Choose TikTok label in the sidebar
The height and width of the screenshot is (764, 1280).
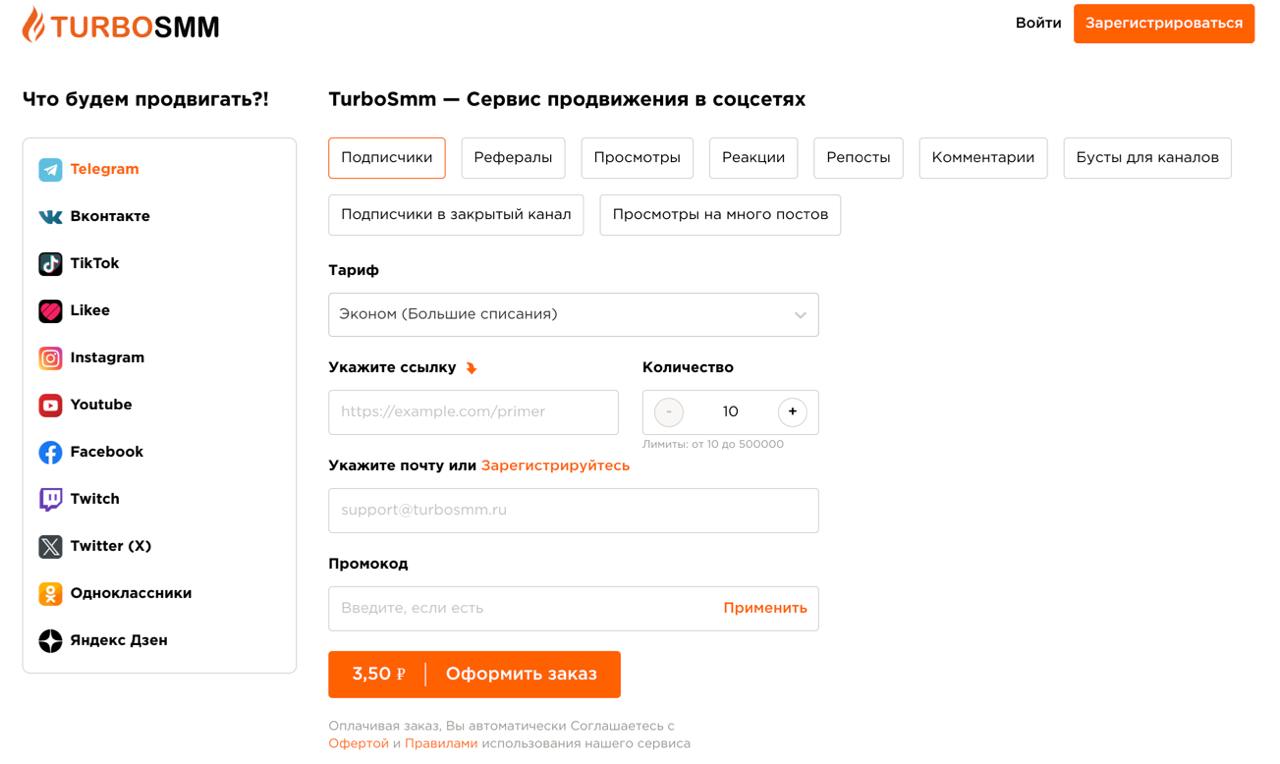pos(94,263)
